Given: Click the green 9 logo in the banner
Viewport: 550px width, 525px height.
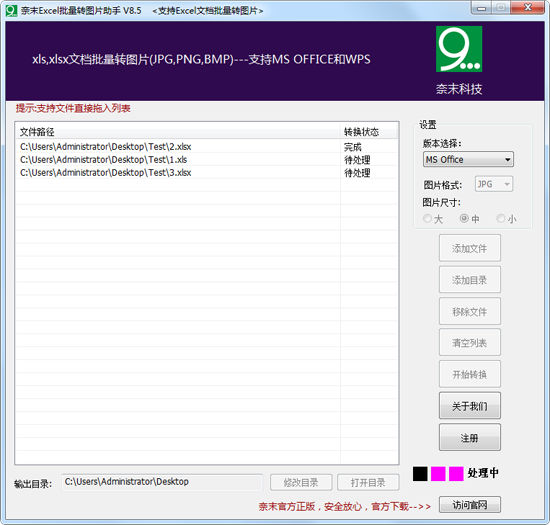Looking at the screenshot, I should click(459, 49).
